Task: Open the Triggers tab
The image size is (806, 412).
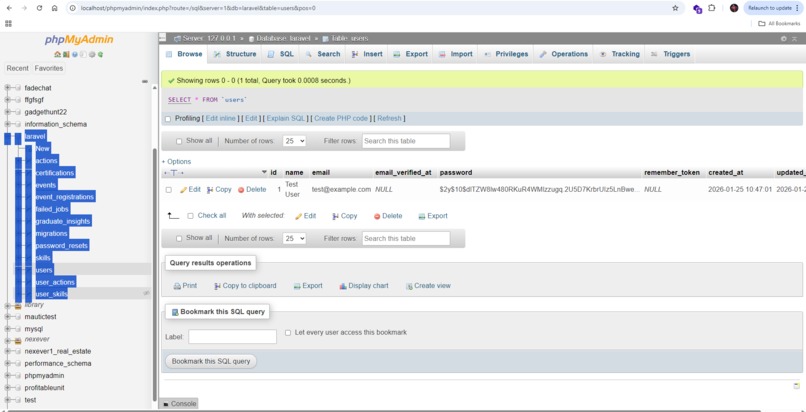Action: 670,54
